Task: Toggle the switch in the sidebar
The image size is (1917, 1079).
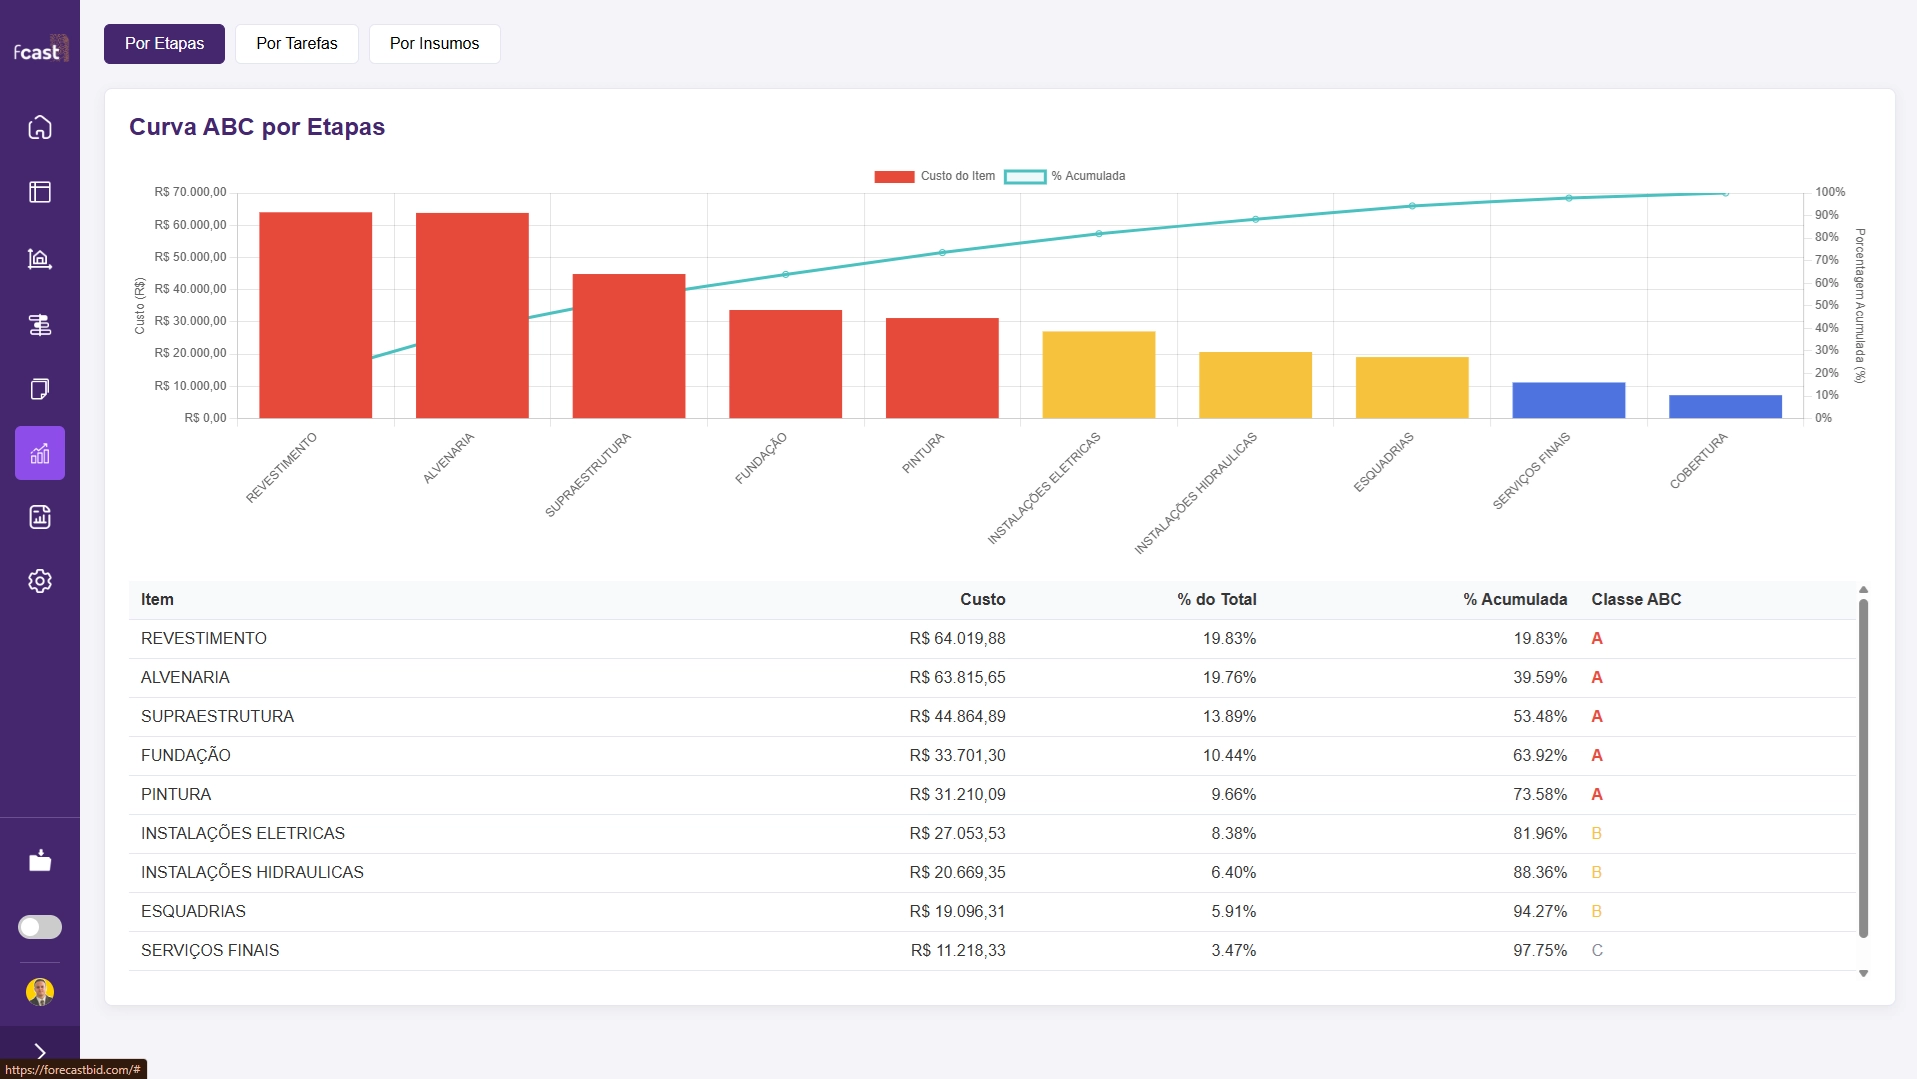Action: 40,927
